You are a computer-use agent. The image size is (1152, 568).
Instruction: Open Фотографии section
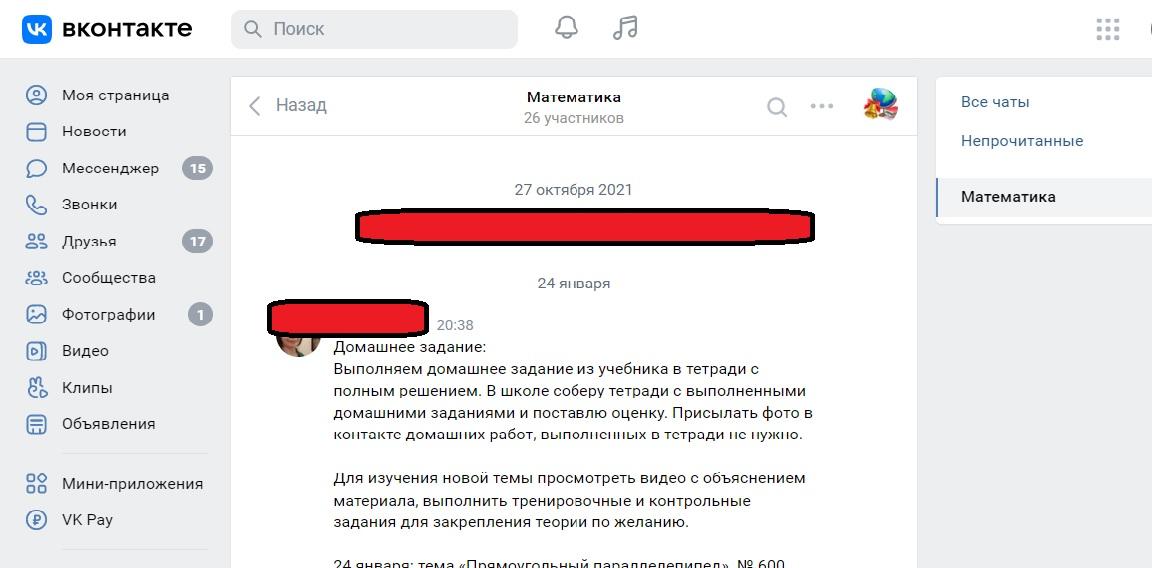pyautogui.click(x=118, y=314)
